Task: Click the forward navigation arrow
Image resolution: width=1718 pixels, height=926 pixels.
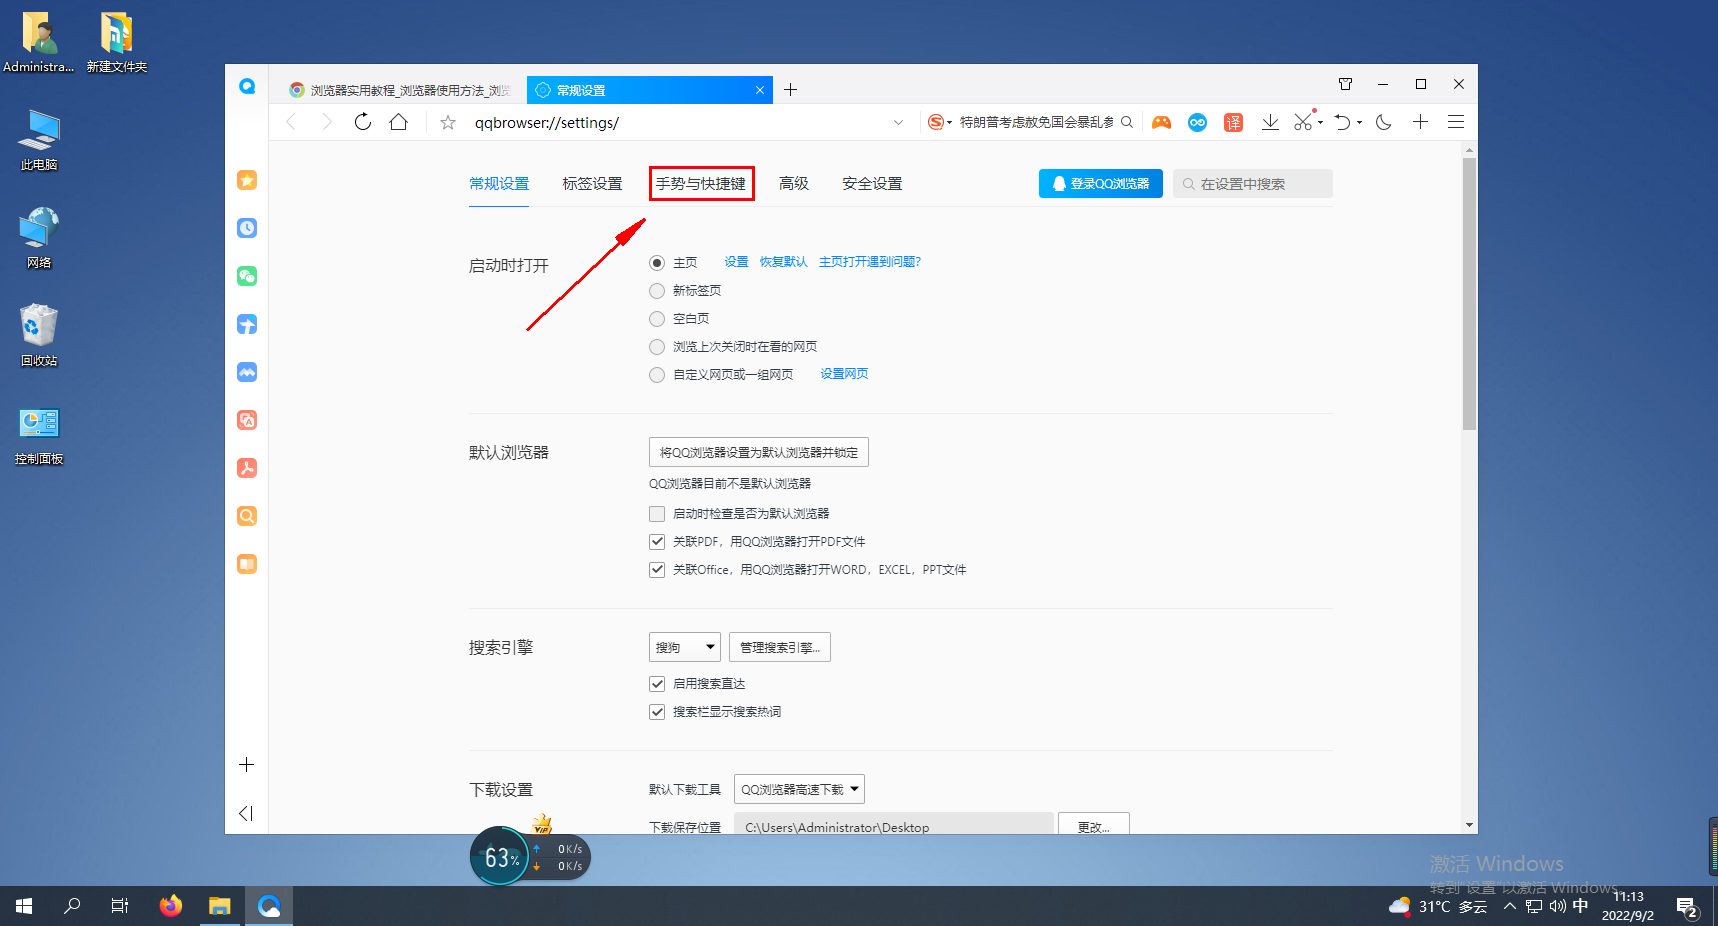Action: coord(326,122)
